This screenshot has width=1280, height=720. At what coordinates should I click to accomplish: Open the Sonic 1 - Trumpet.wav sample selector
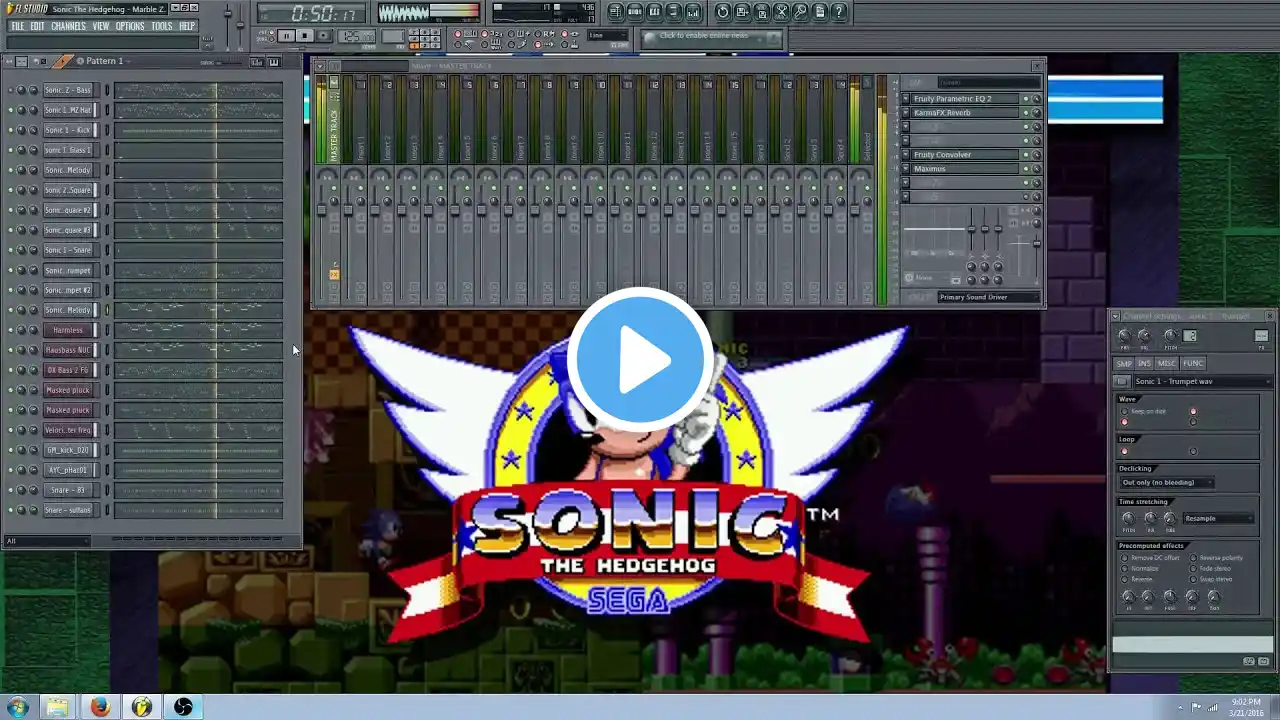[1202, 381]
